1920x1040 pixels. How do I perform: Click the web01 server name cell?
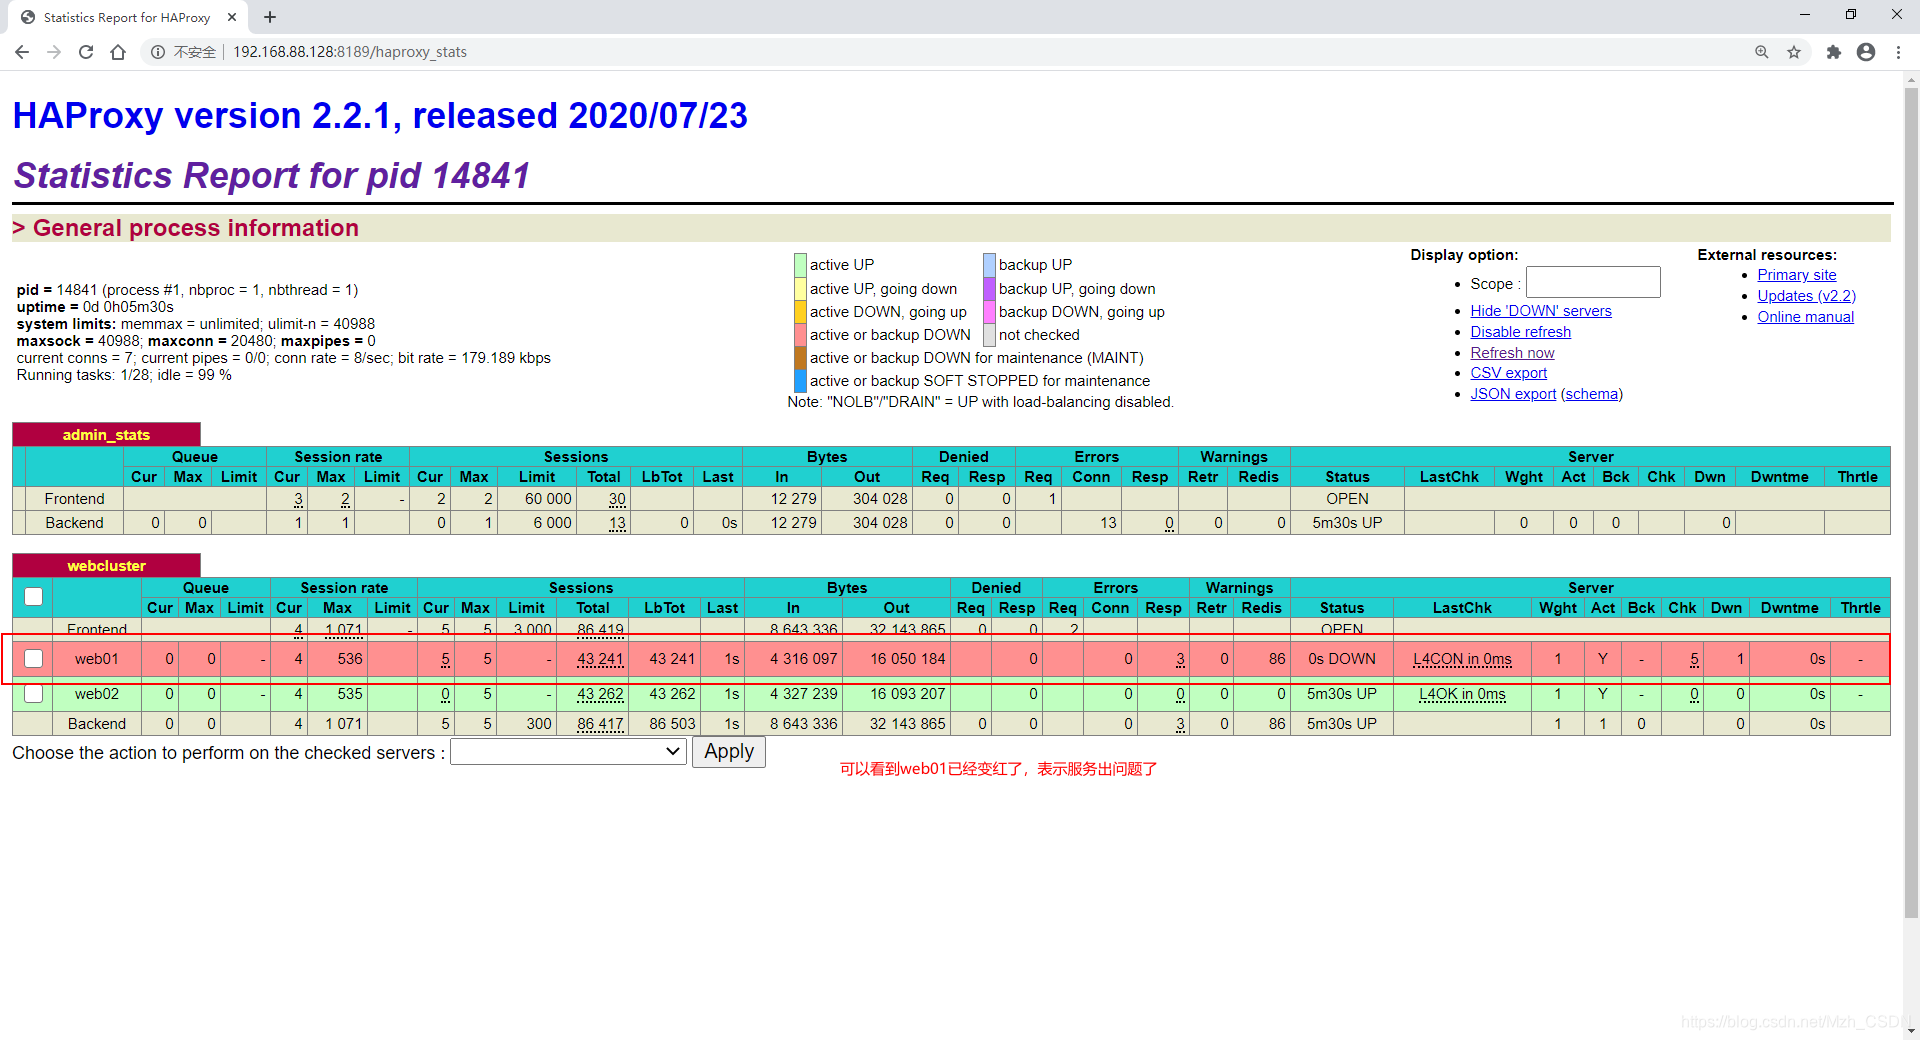[x=97, y=659]
